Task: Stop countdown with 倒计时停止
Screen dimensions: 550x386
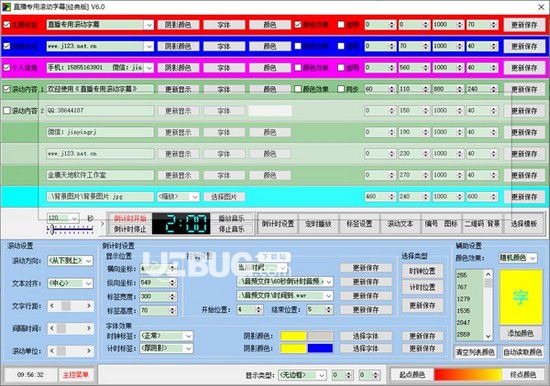Action: click(x=130, y=229)
